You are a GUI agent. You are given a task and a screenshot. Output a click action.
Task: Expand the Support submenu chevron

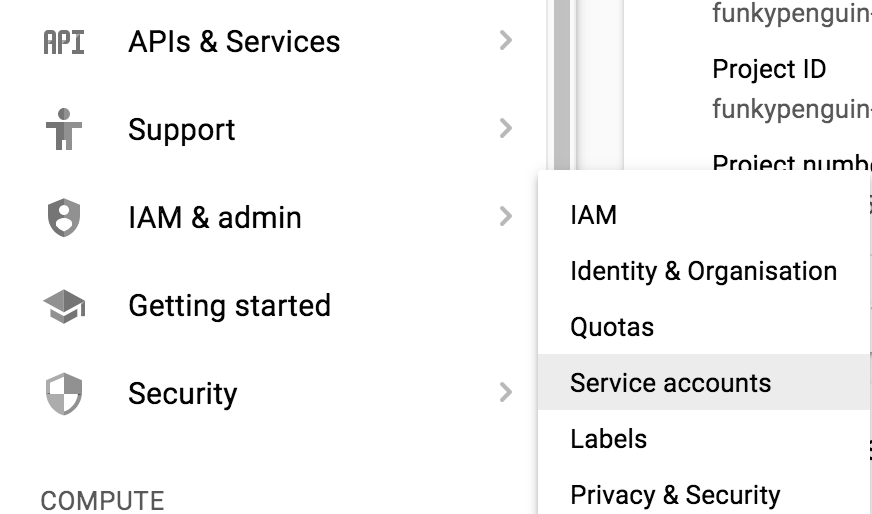pos(505,129)
